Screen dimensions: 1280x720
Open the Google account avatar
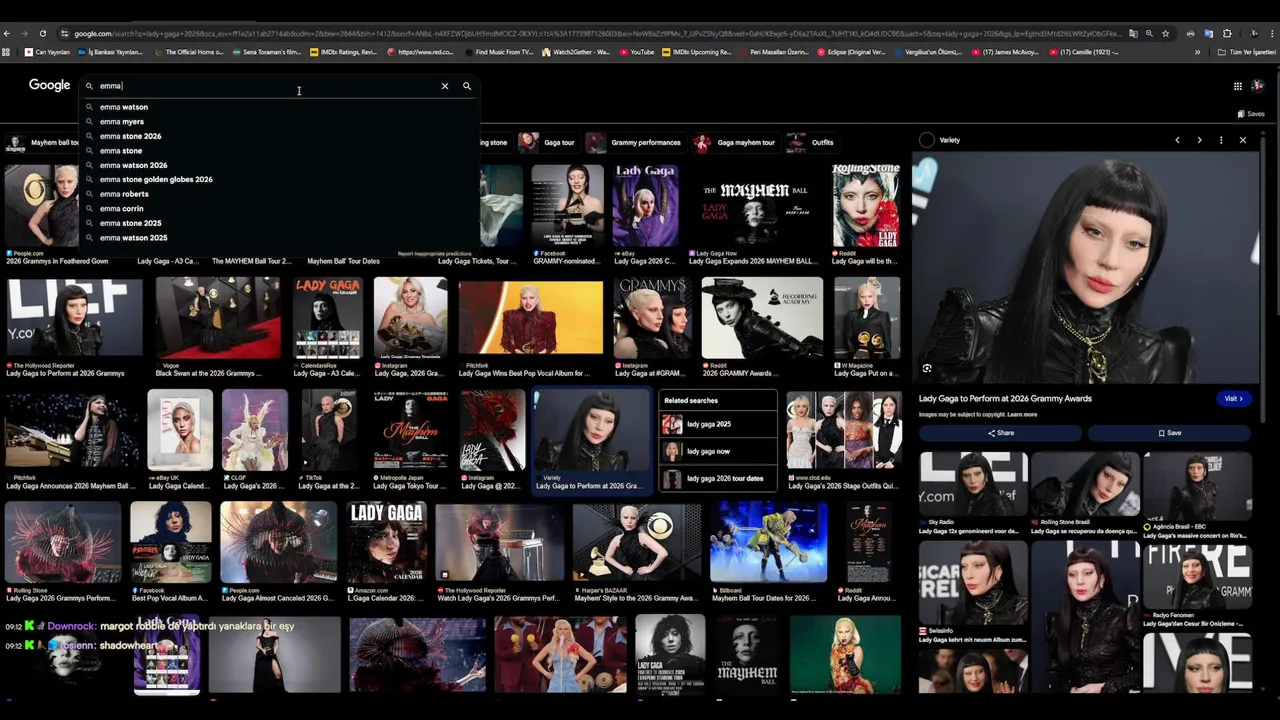coord(1258,86)
